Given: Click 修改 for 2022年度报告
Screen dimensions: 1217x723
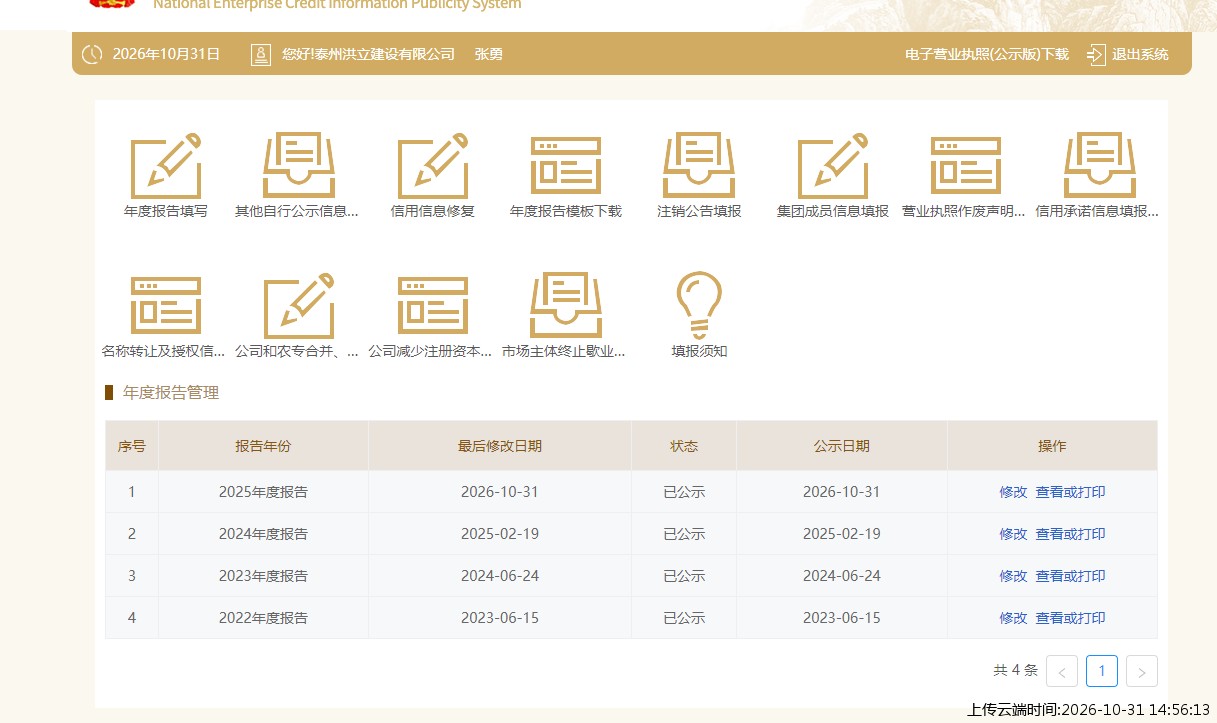Looking at the screenshot, I should 1013,618.
